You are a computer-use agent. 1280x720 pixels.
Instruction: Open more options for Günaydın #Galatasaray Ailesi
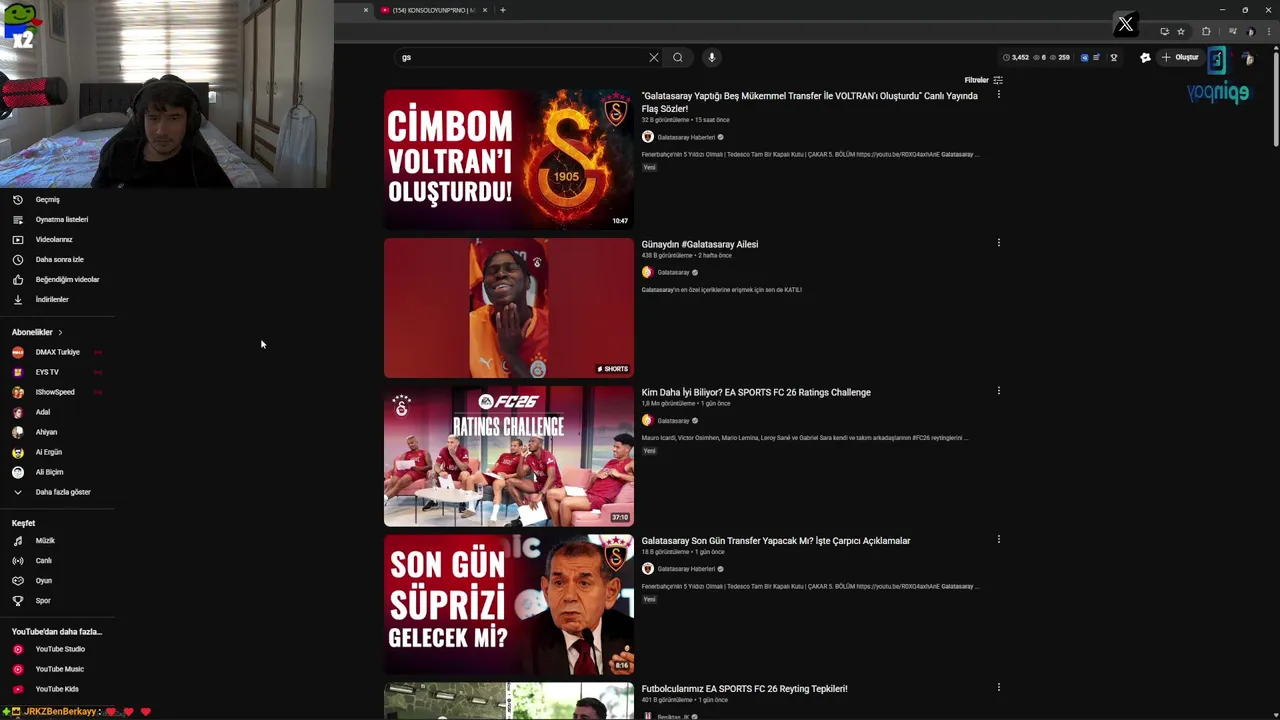click(998, 242)
